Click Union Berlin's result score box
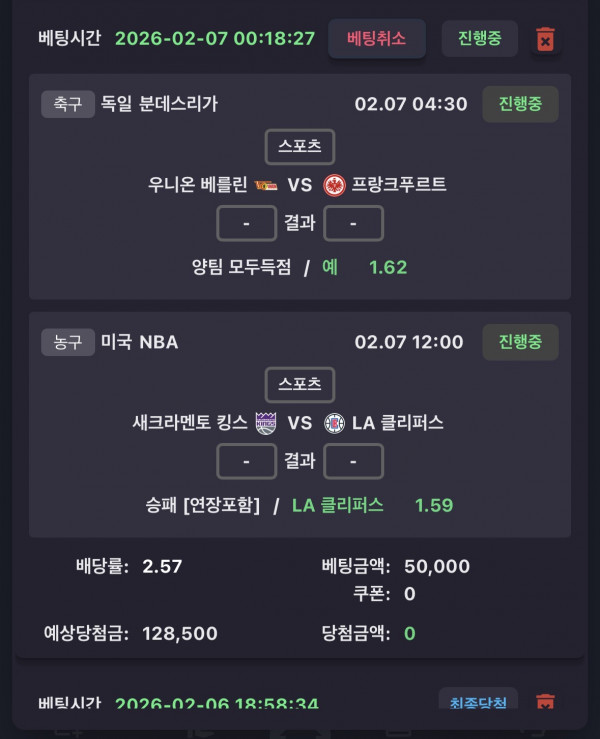This screenshot has width=600, height=739. [246, 223]
